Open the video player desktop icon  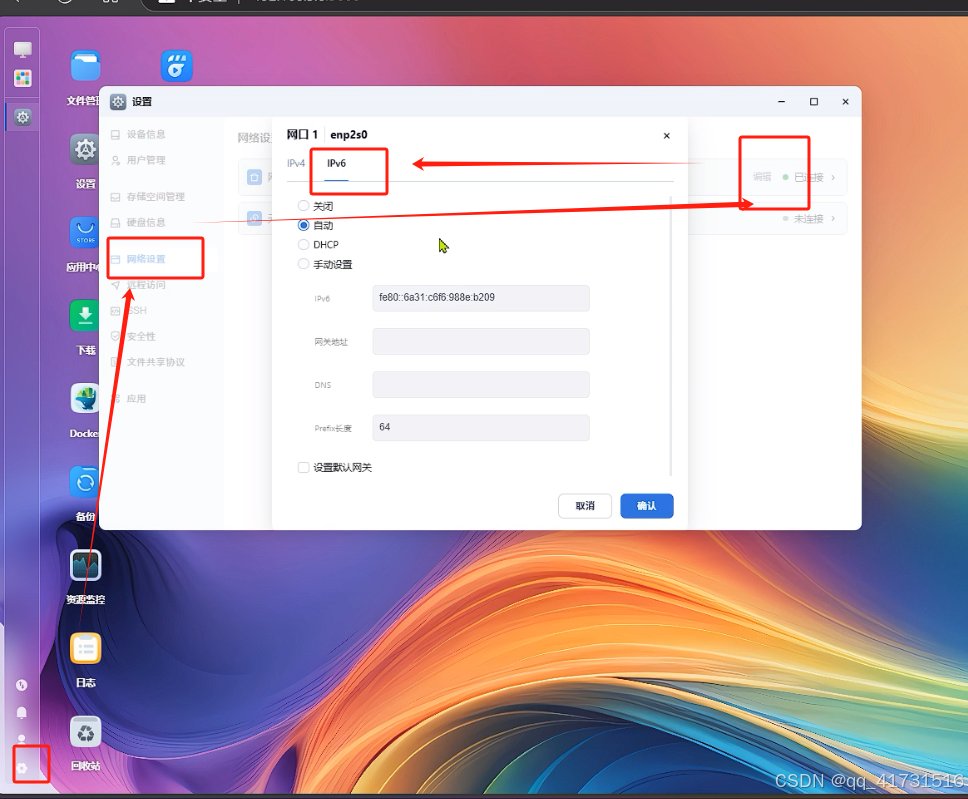pyautogui.click(x=177, y=66)
